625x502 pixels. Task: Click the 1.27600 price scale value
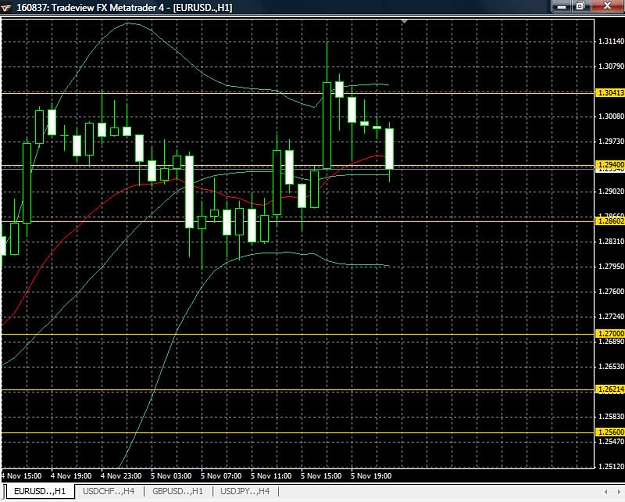point(611,291)
